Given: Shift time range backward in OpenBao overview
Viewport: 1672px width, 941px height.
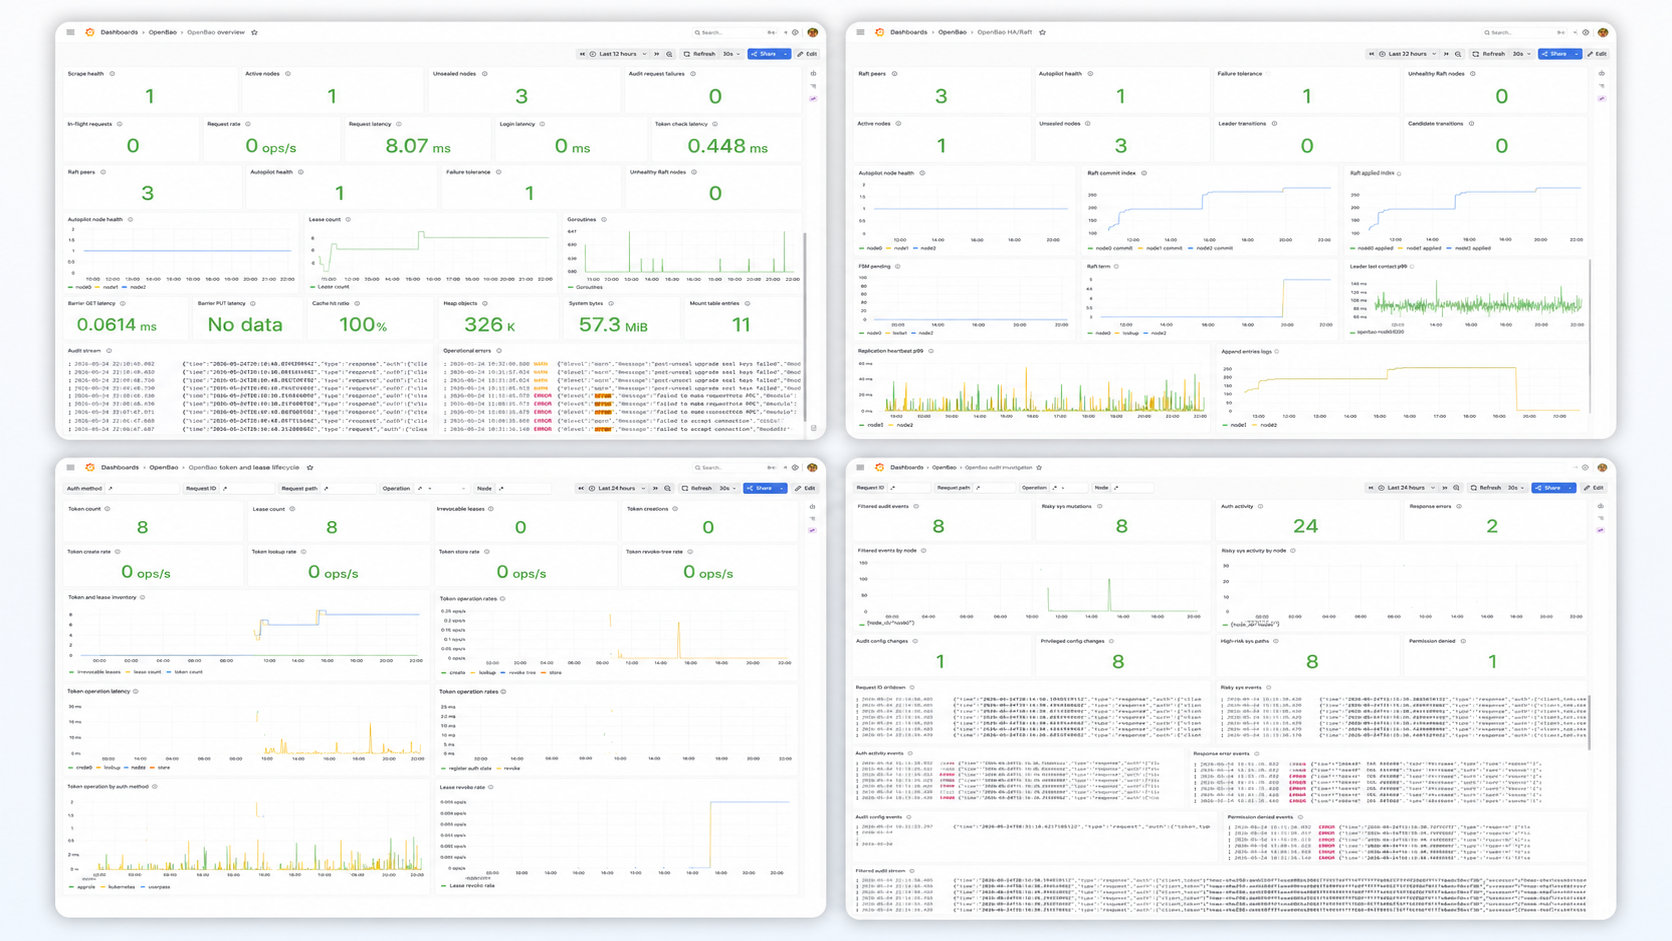Looking at the screenshot, I should 582,54.
